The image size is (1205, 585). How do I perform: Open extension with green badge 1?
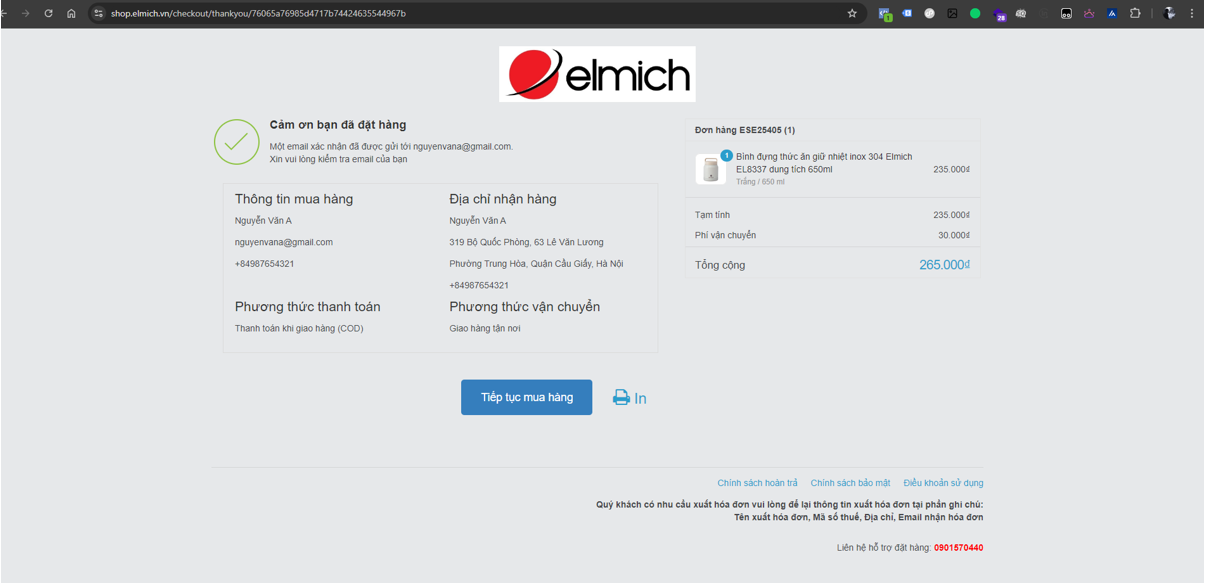click(885, 14)
